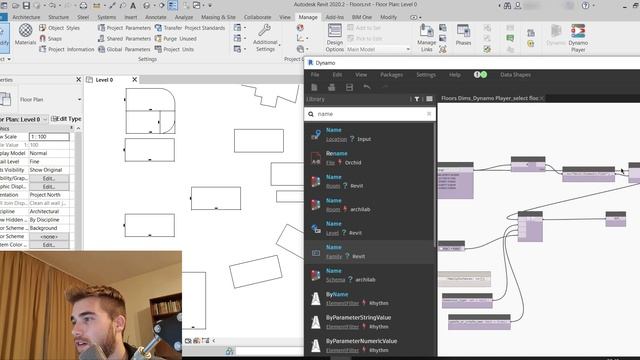
Task: Click the Save icon in Revit quick access toolbar
Action: point(26,5)
